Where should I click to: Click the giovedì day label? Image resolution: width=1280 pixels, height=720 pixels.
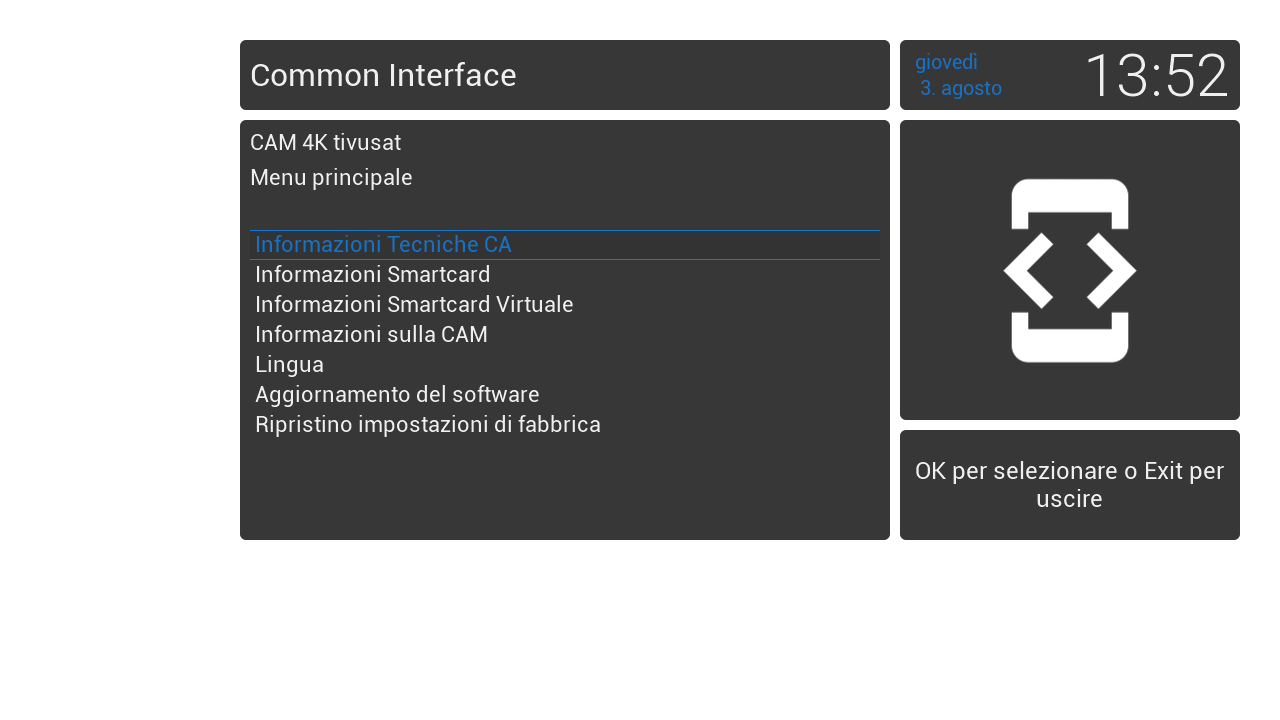coord(946,62)
